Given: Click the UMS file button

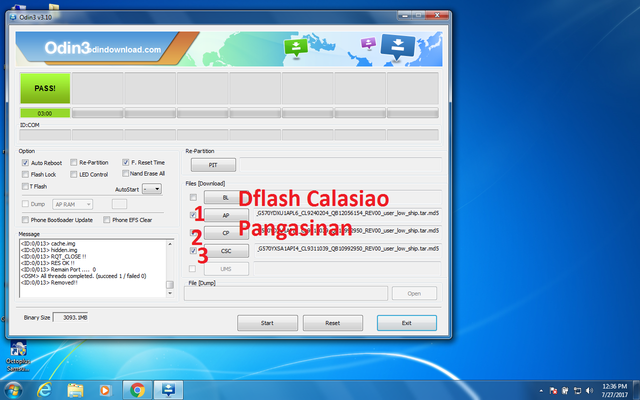Looking at the screenshot, I should [226, 269].
